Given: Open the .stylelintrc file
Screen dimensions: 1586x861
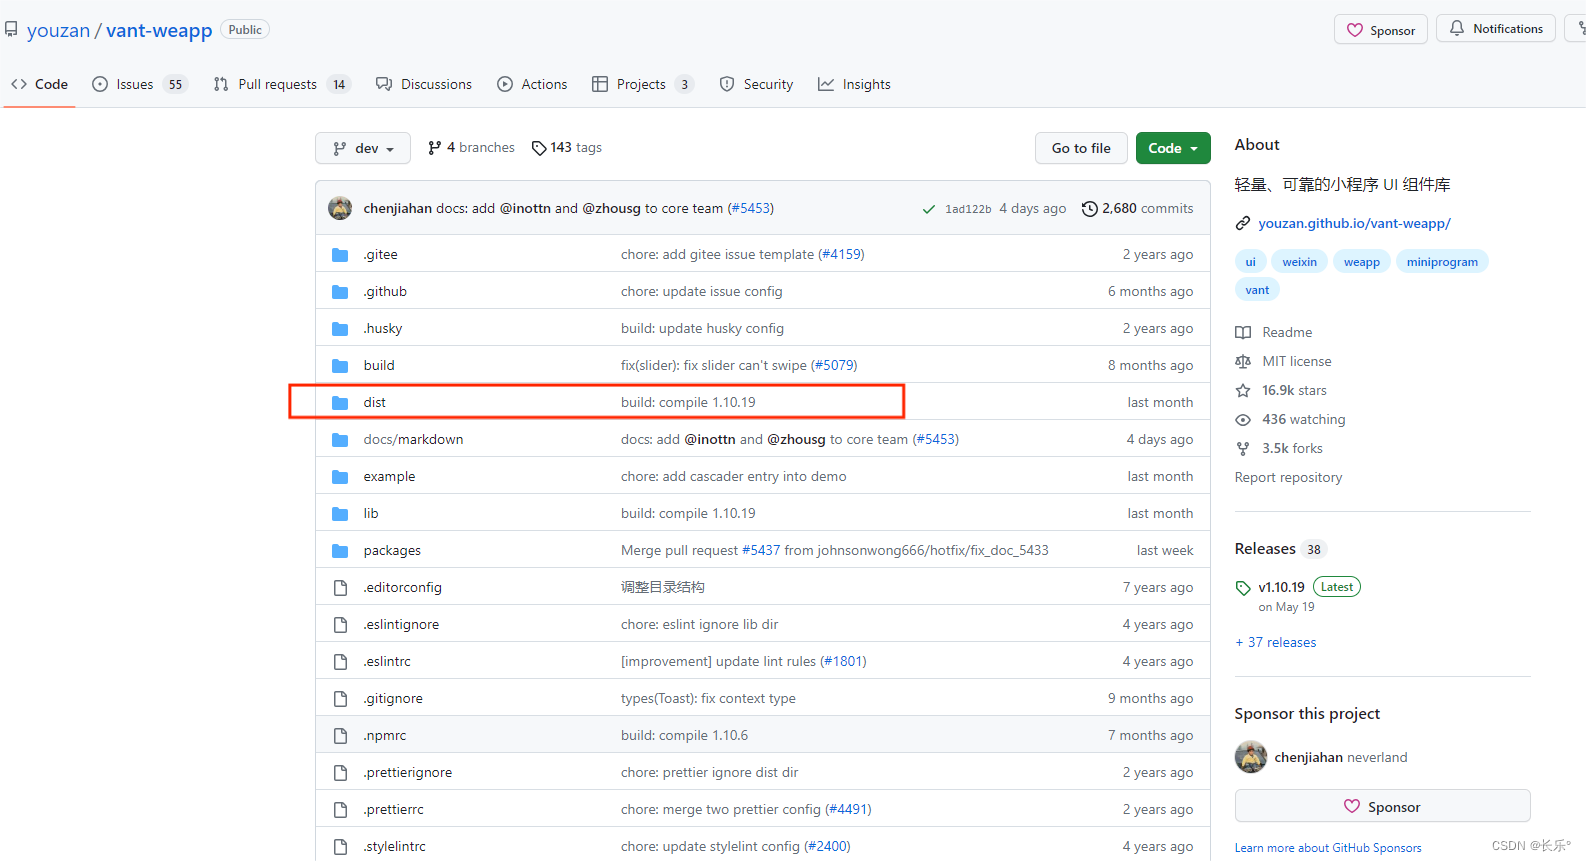Looking at the screenshot, I should coord(394,847).
